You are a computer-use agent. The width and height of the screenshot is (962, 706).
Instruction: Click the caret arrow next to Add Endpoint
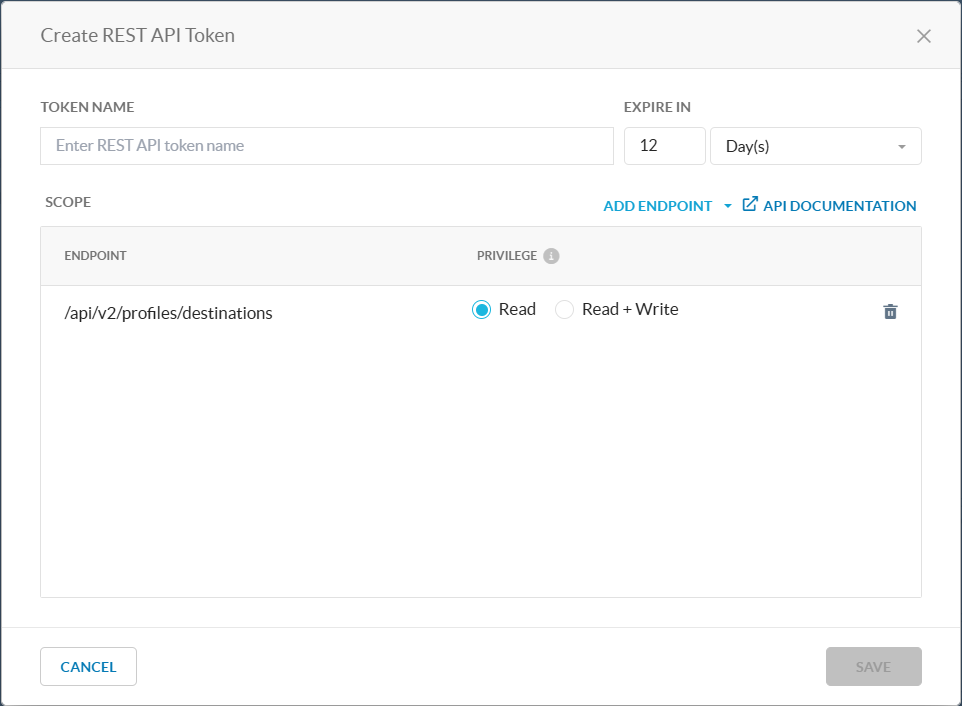click(727, 206)
